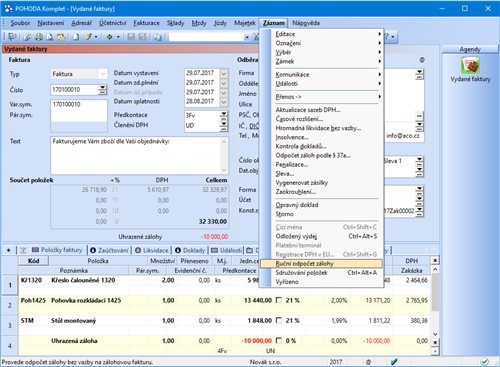The image size is (500, 367).
Task: Click row number 1 selector button
Action: click(10, 285)
